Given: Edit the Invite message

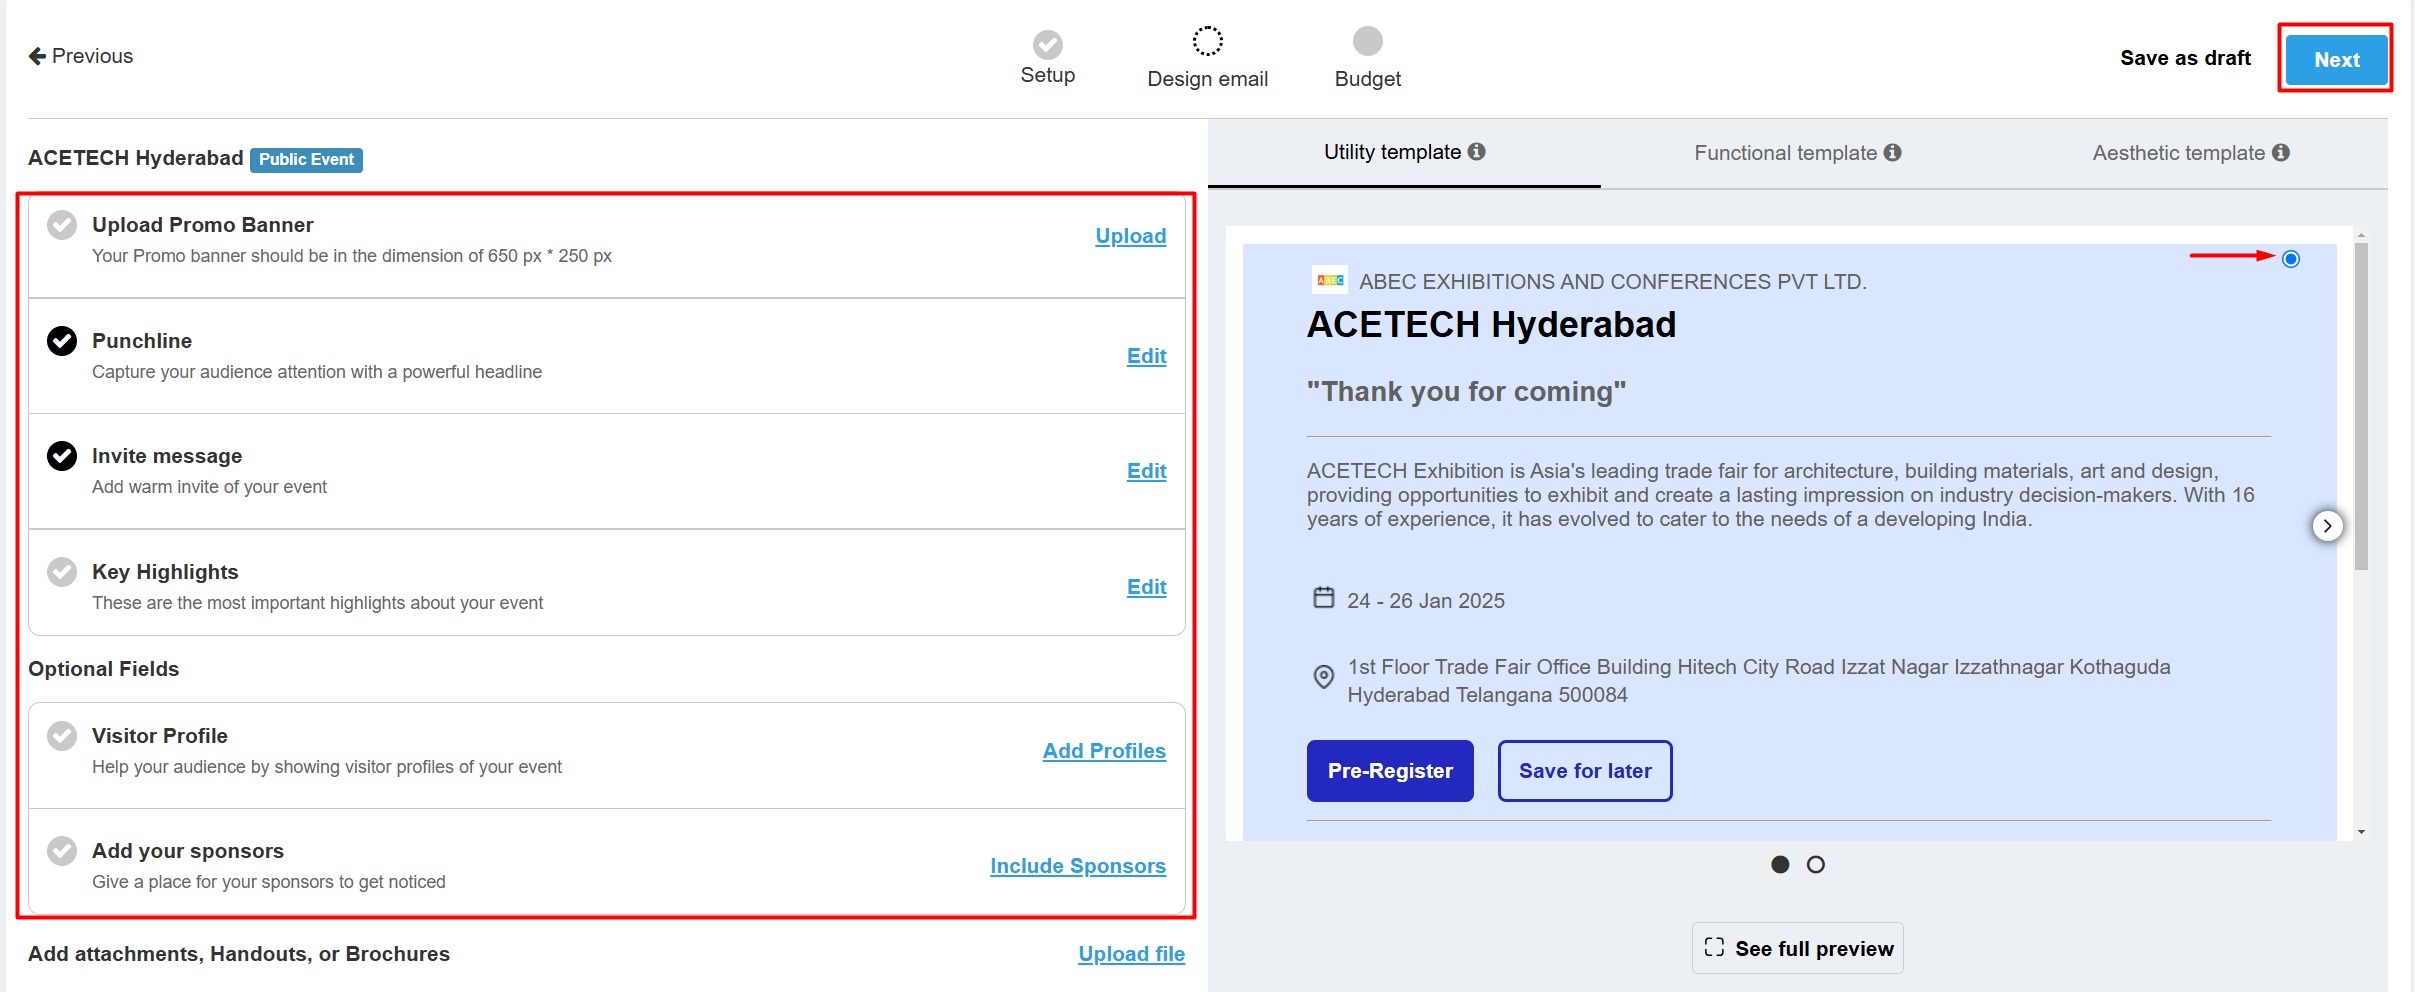Looking at the screenshot, I should (1146, 471).
